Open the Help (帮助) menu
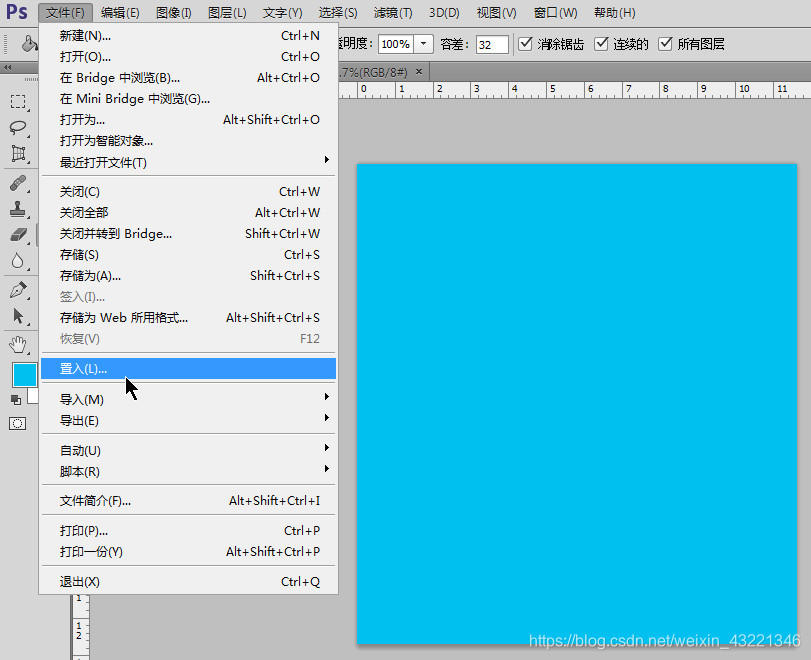The image size is (811, 660). click(x=614, y=12)
